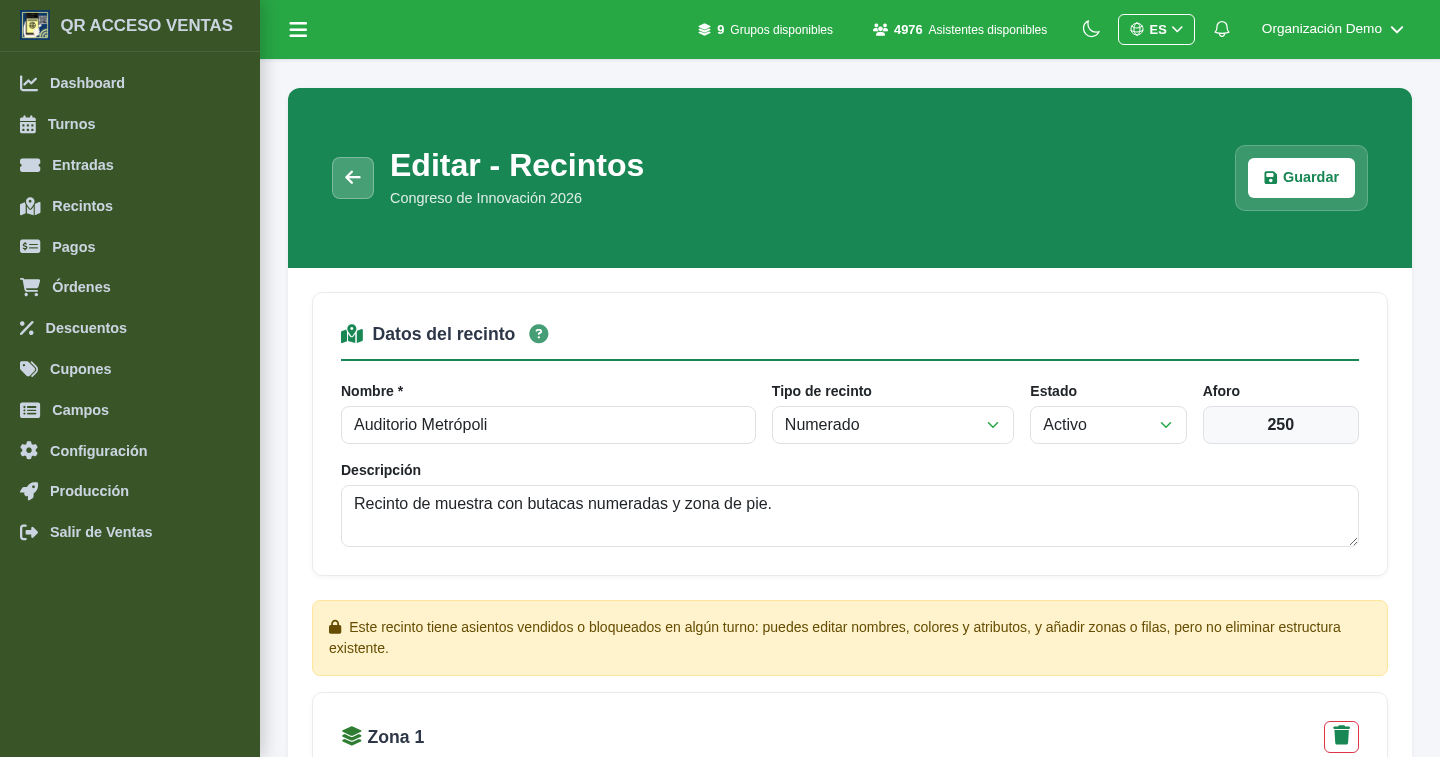This screenshot has width=1440, height=757.
Task: Click the Grupos disponibles layers icon
Action: tap(704, 30)
